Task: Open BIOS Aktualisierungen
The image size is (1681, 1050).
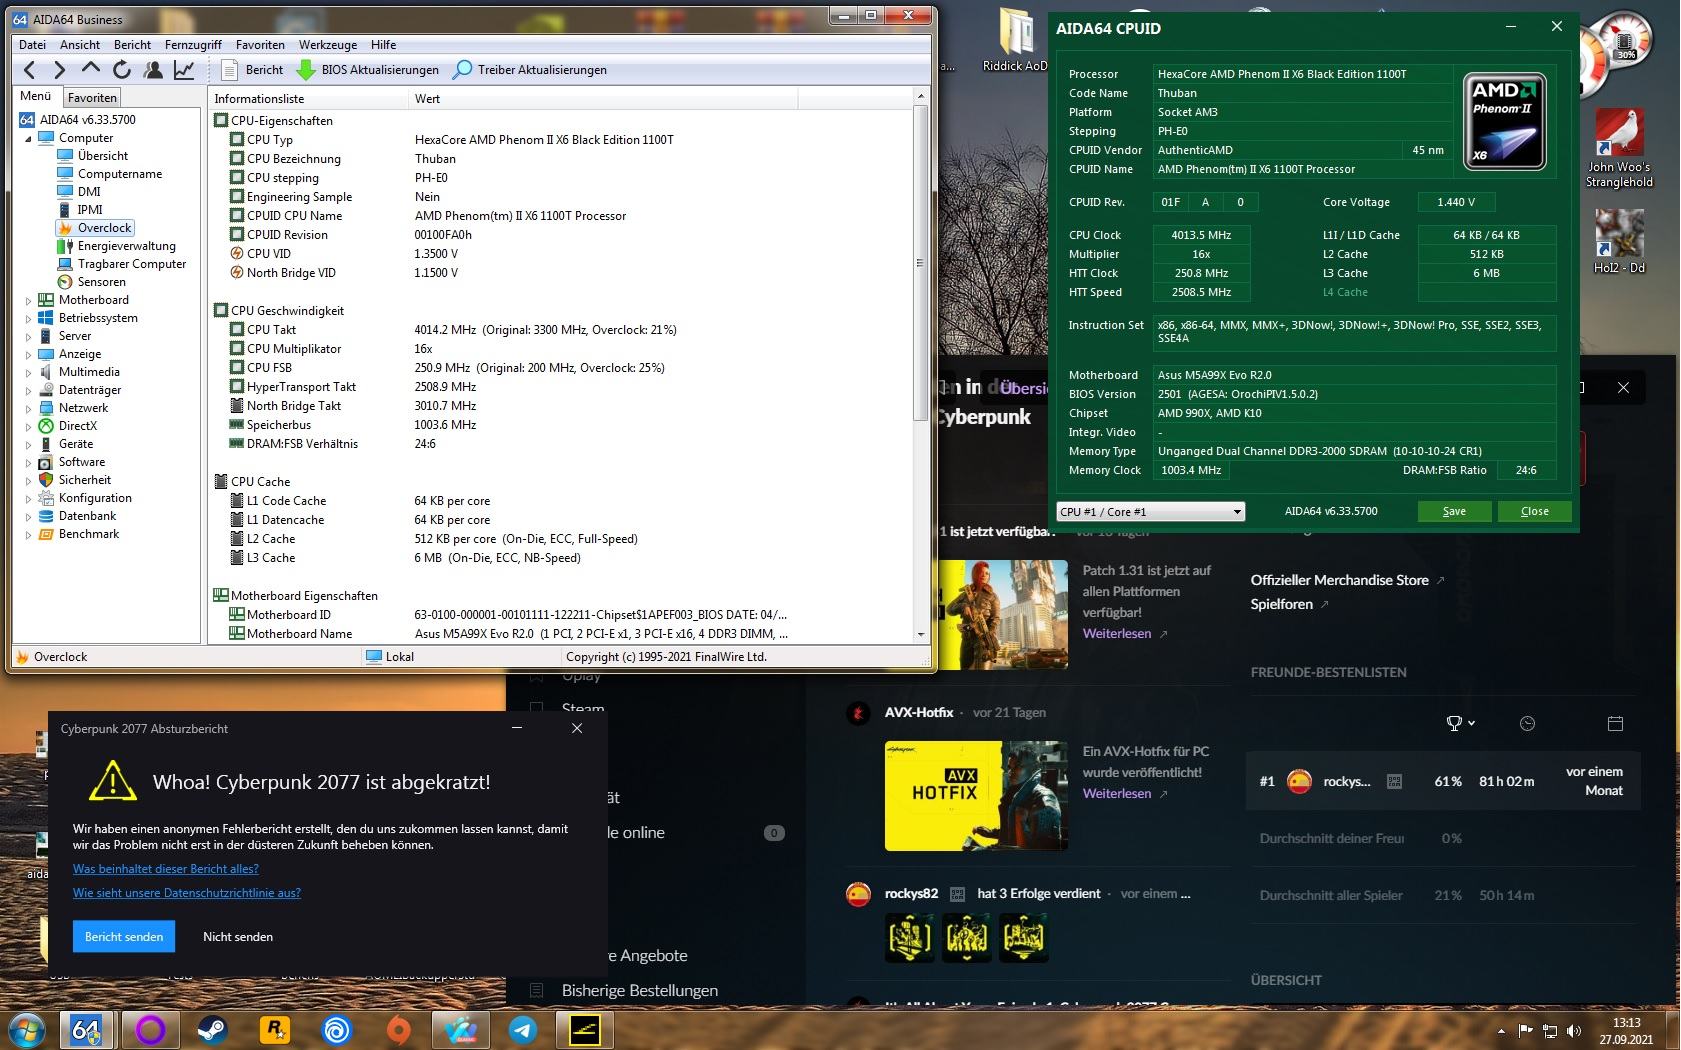Action: pyautogui.click(x=366, y=69)
